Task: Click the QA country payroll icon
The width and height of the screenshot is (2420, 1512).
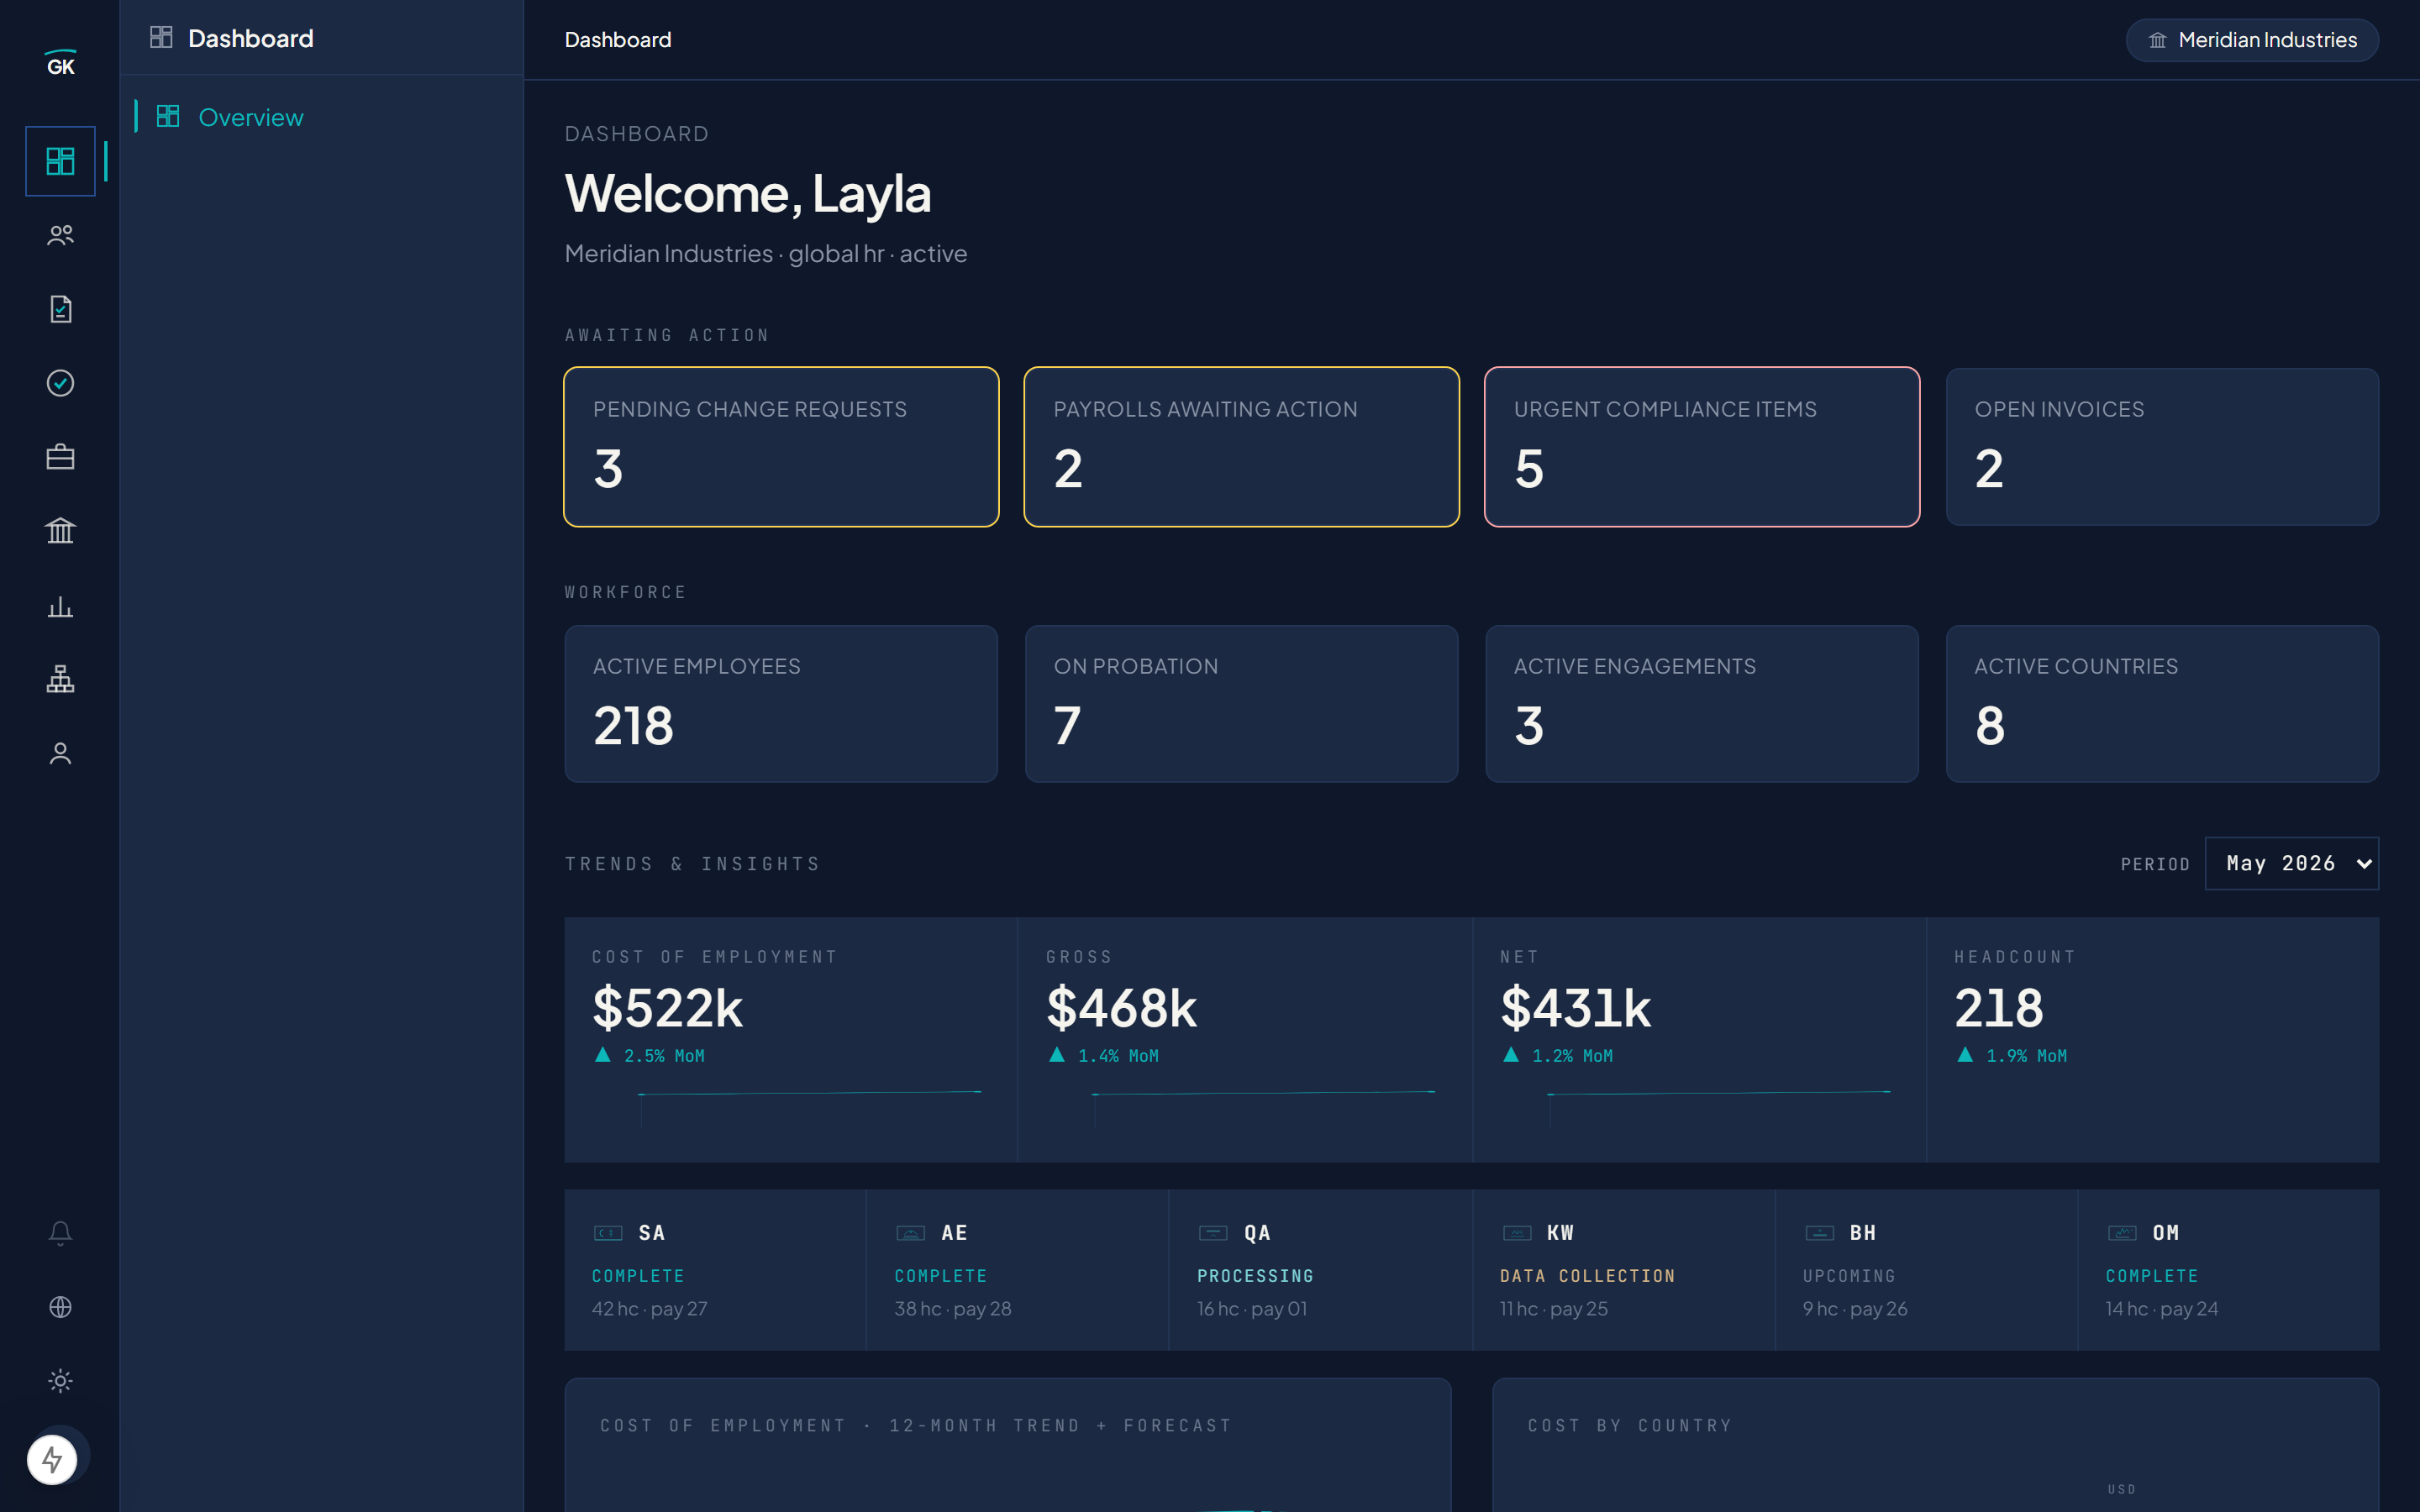Action: click(1213, 1233)
